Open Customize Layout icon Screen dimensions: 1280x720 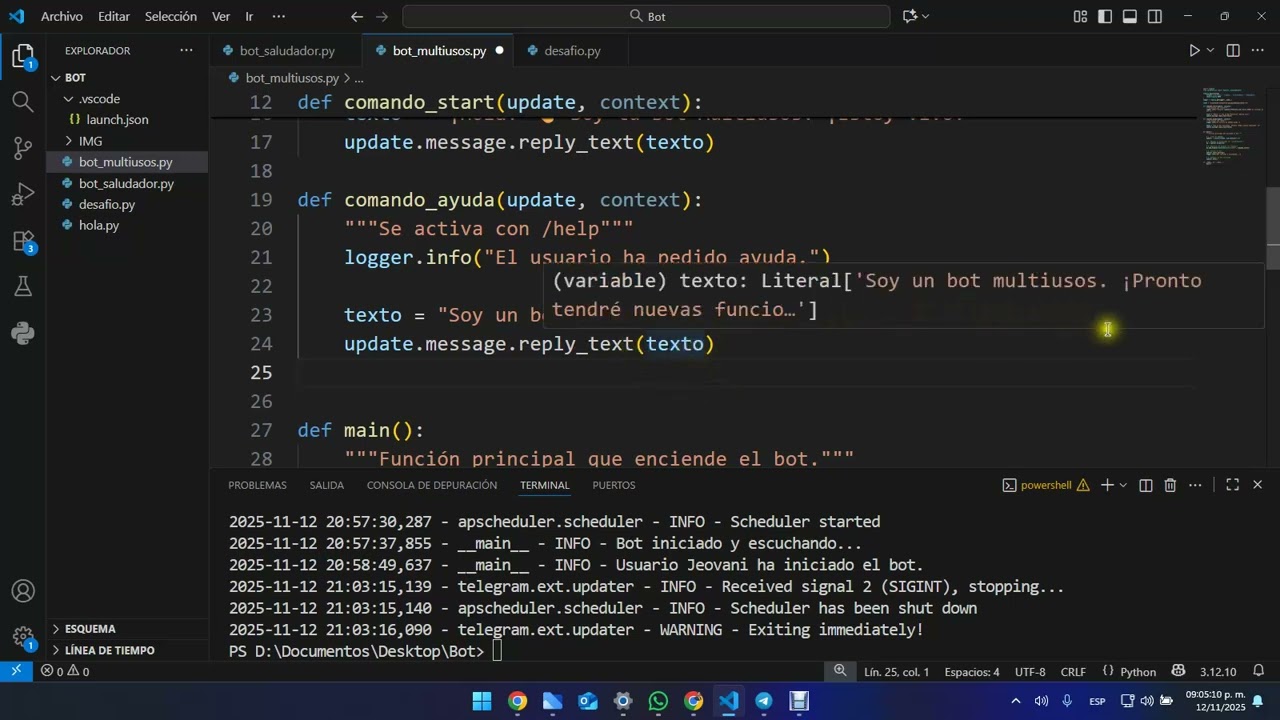pyautogui.click(x=1080, y=16)
